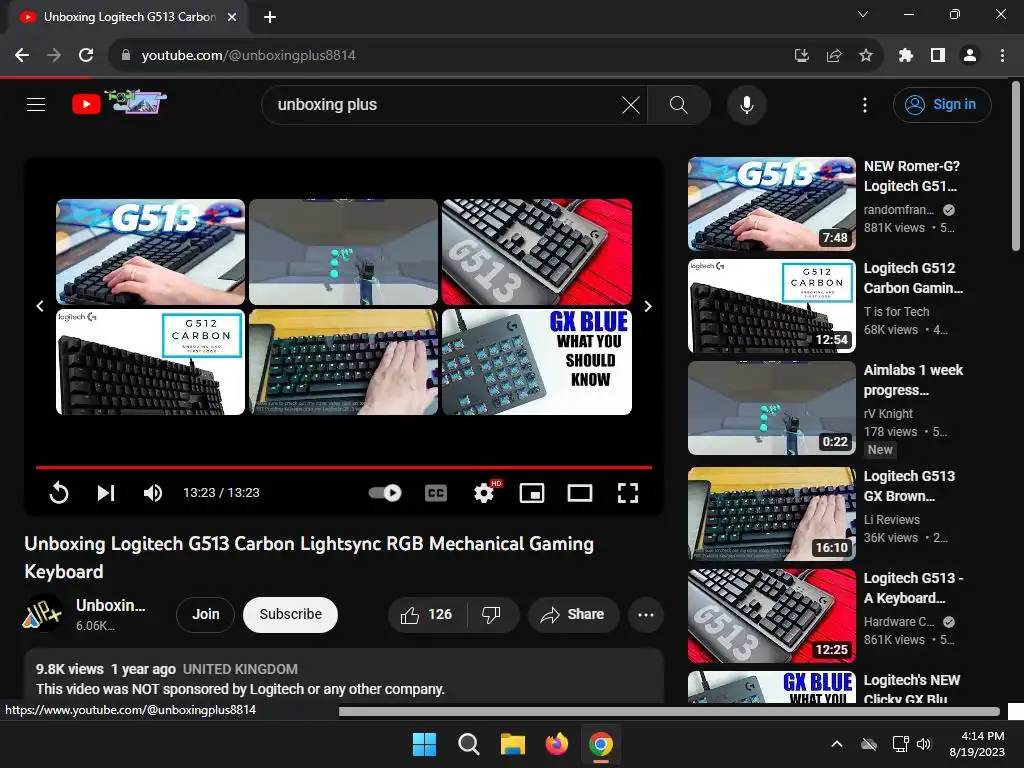Open GX BLUE endscreen video thumbnail
This screenshot has height=768, width=1024.
(537, 362)
